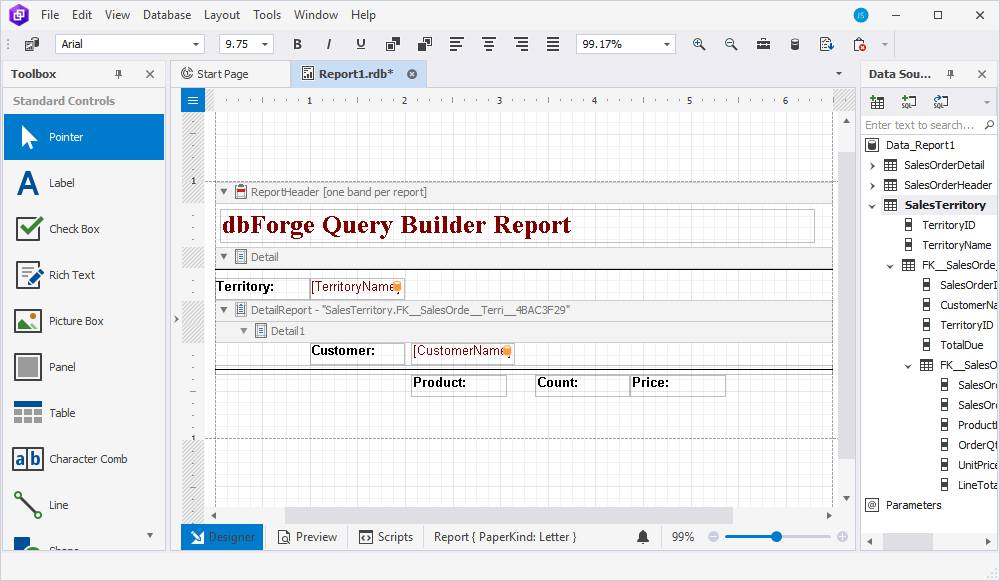Open the toolbox briefcase toolbar icon
The image size is (1000, 581).
tap(763, 44)
